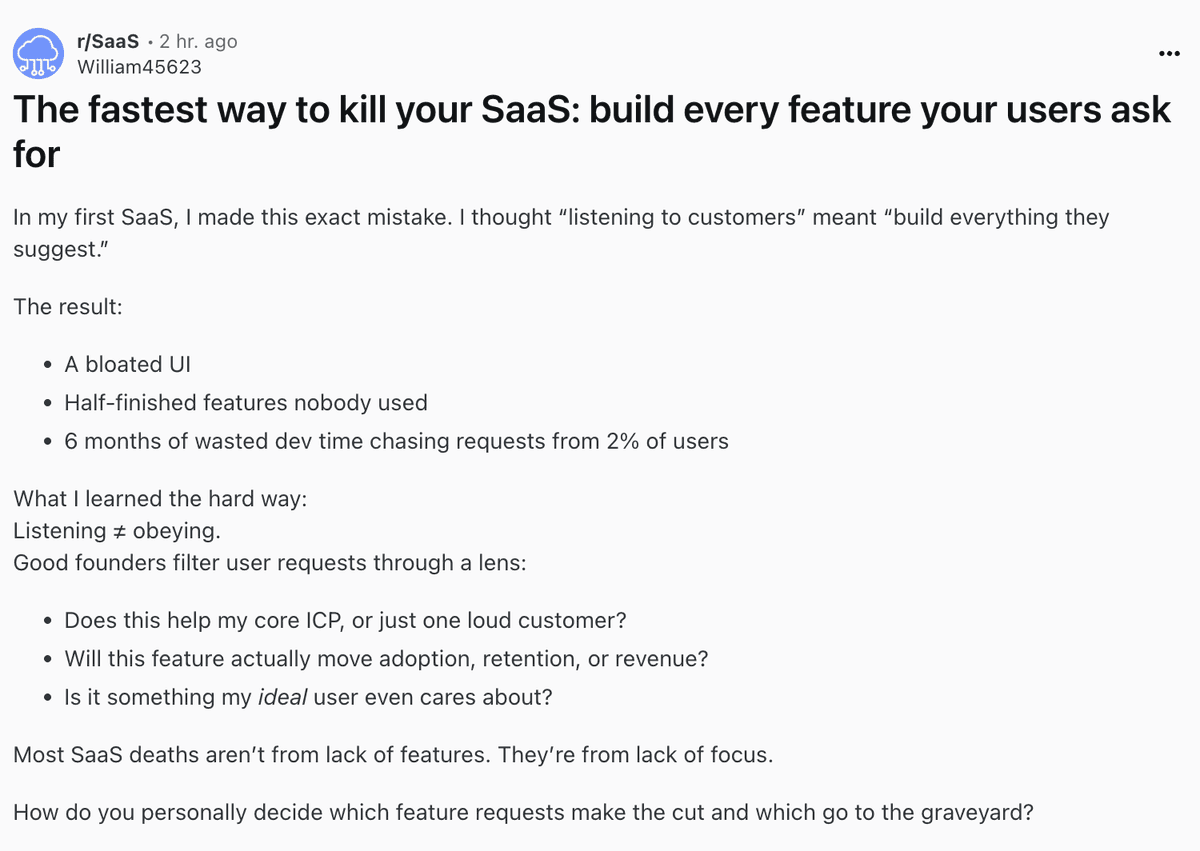Click the "A bloated UI" bullet point
Image resolution: width=1200 pixels, height=851 pixels.
click(x=127, y=364)
